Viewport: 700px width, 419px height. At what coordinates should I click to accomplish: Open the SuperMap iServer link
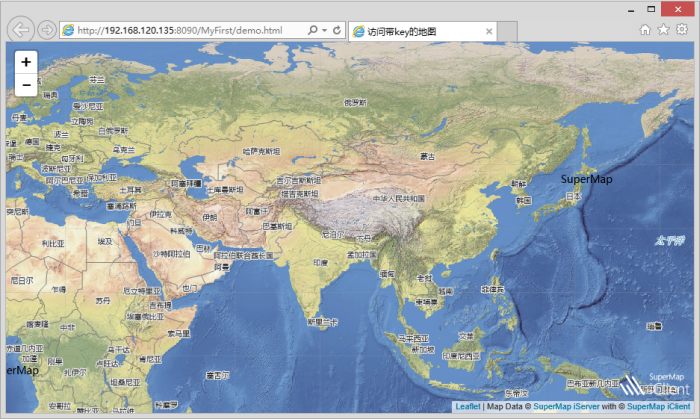tap(566, 407)
